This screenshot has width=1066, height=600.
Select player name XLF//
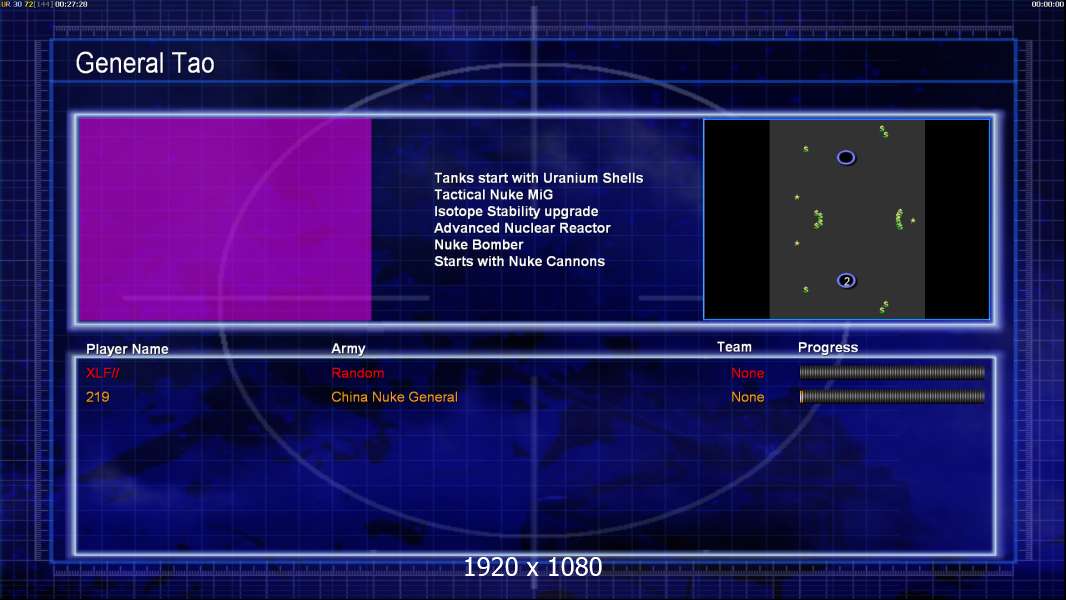[103, 373]
